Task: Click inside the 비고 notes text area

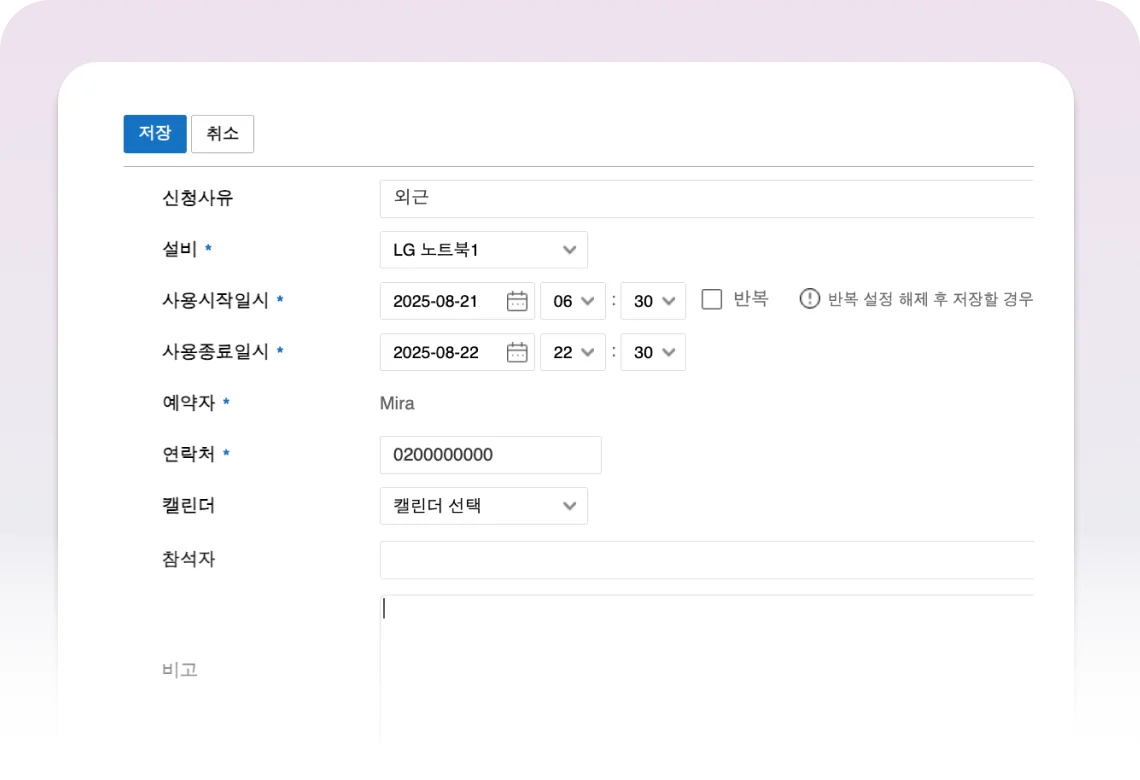Action: click(x=705, y=670)
